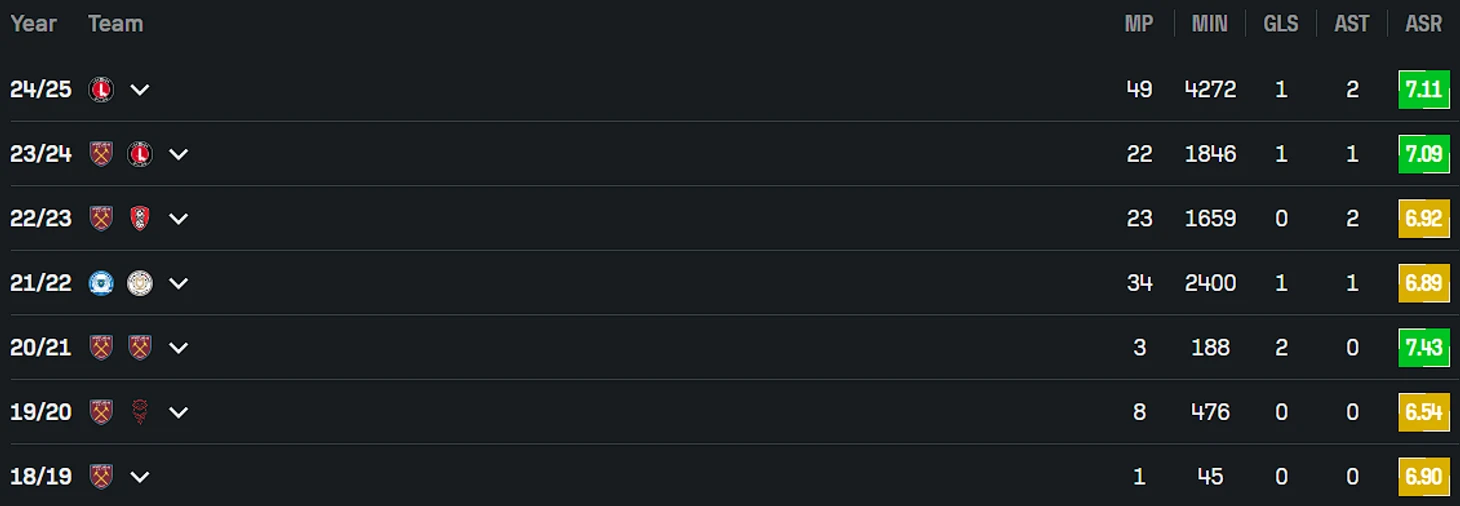Click the green 7.43 rating badge
1460x506 pixels.
pos(1424,347)
